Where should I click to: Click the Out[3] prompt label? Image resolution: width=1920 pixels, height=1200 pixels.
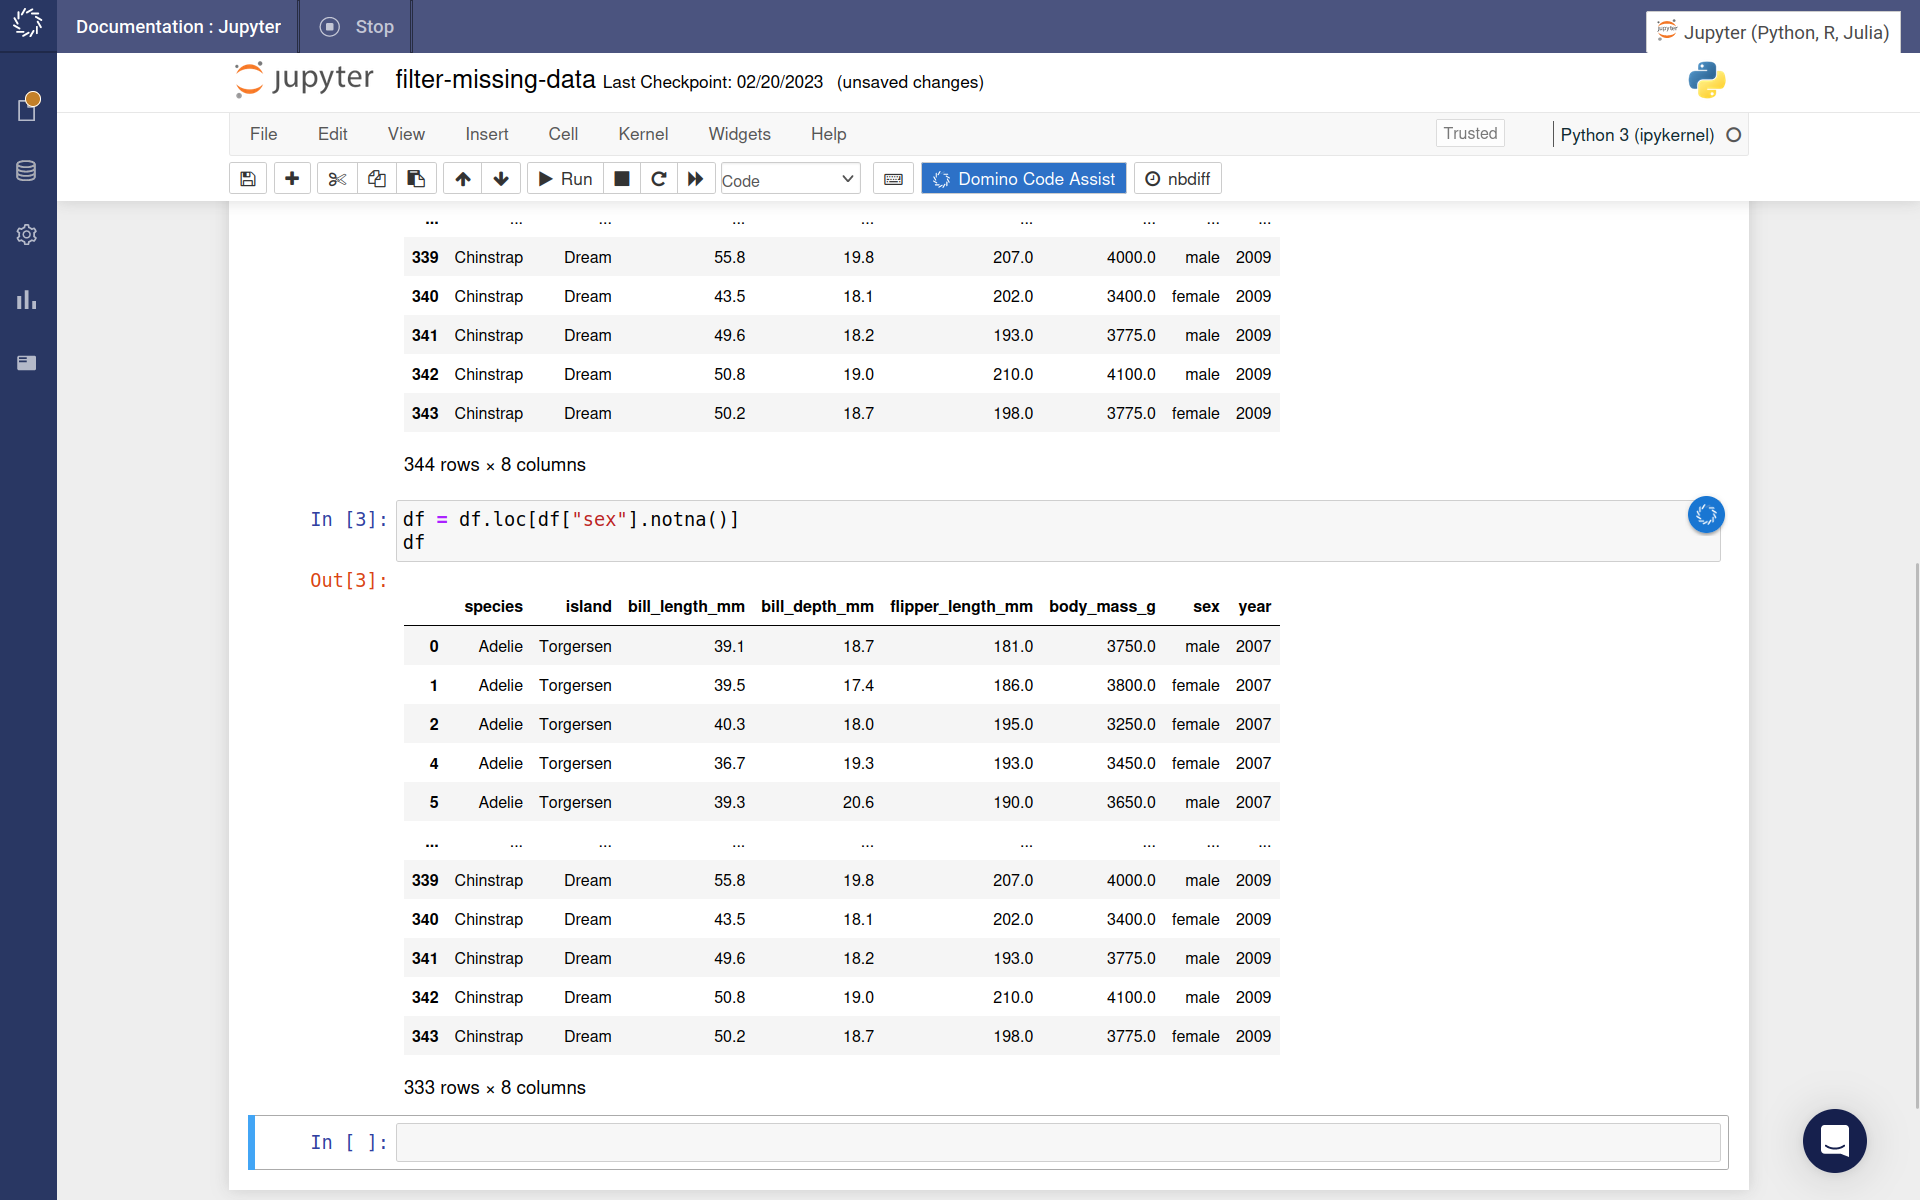(348, 581)
